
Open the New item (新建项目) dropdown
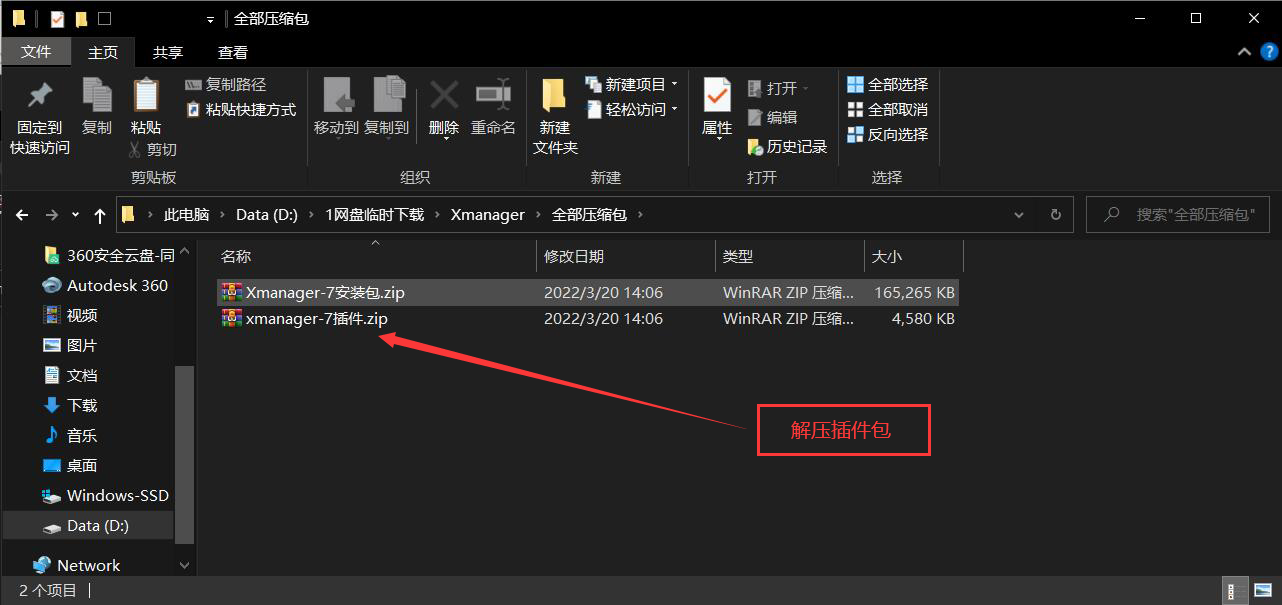pos(631,85)
